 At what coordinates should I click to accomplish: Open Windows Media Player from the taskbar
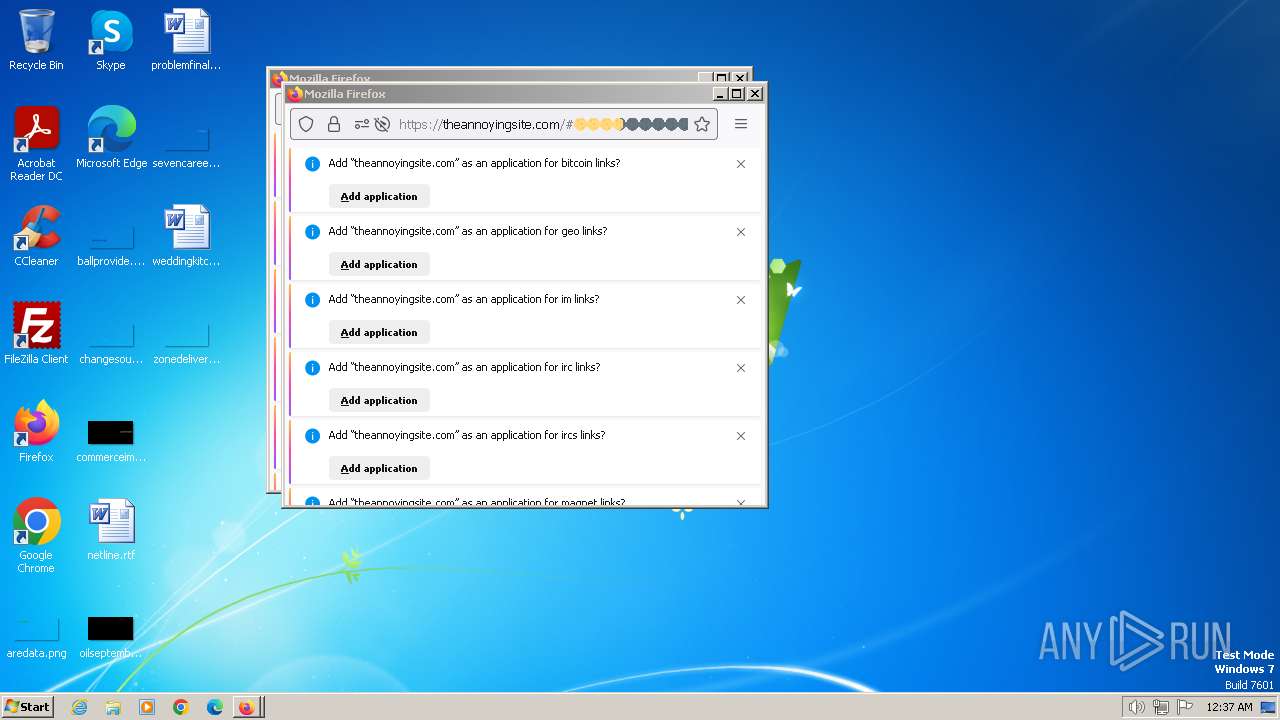[147, 707]
